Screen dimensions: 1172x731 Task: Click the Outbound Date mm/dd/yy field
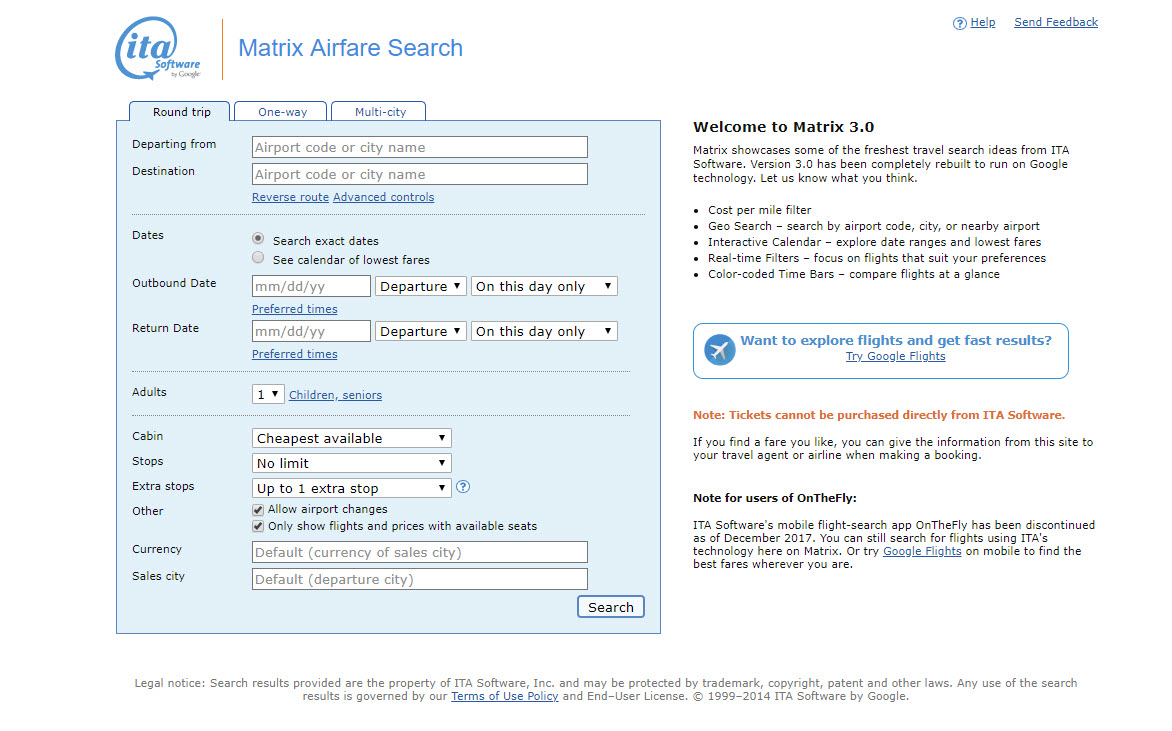coord(311,286)
